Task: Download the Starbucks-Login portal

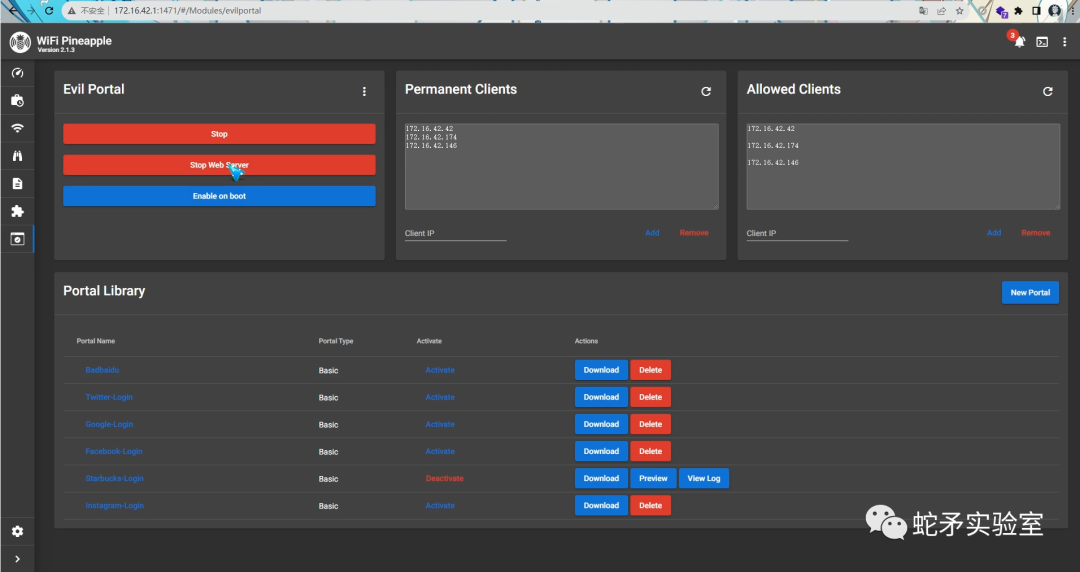Action: click(x=601, y=478)
